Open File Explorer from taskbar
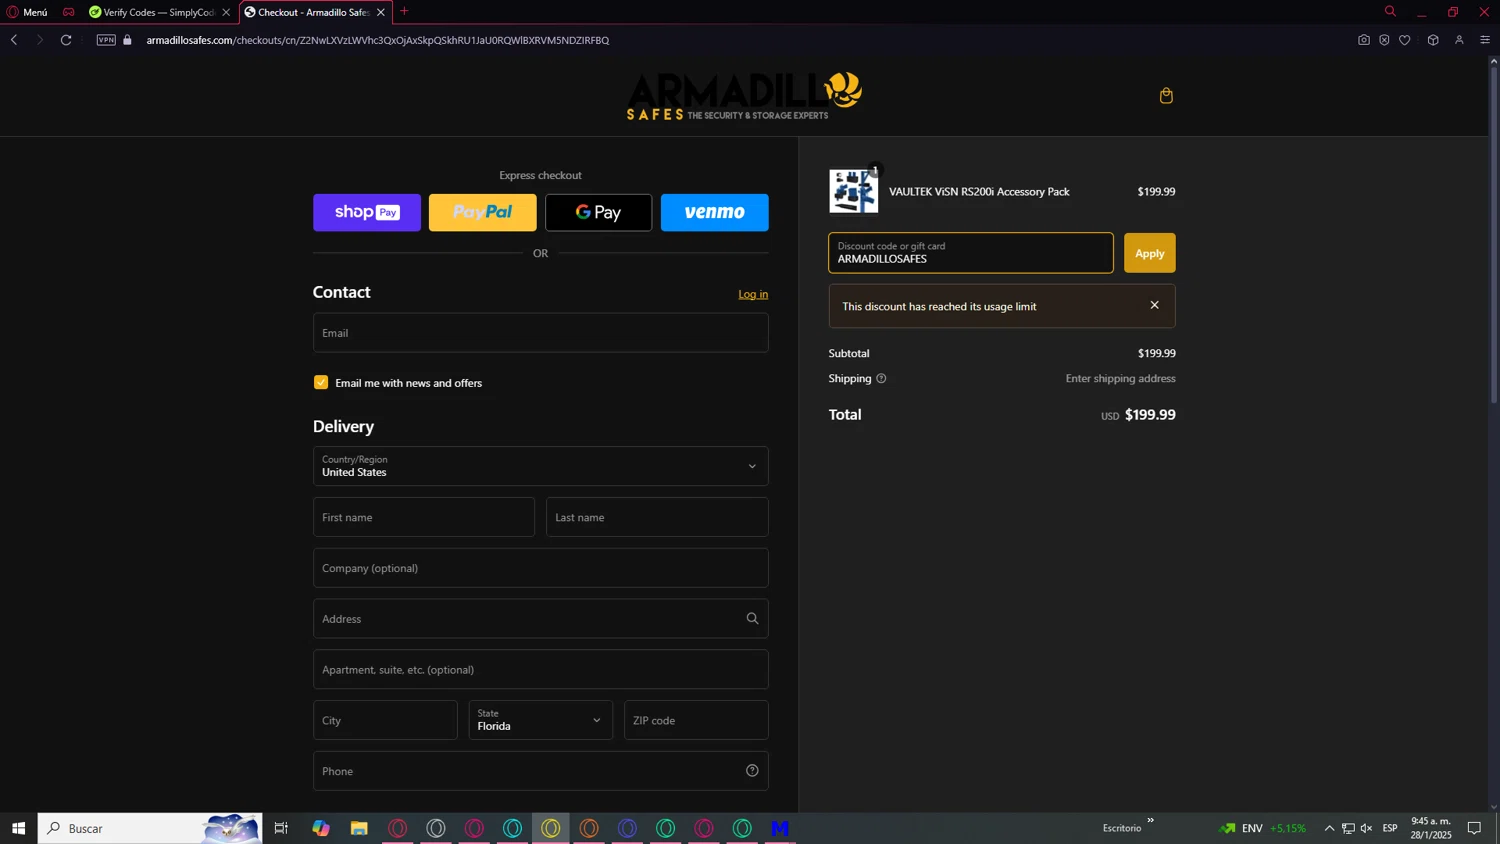1500x844 pixels. 359,828
